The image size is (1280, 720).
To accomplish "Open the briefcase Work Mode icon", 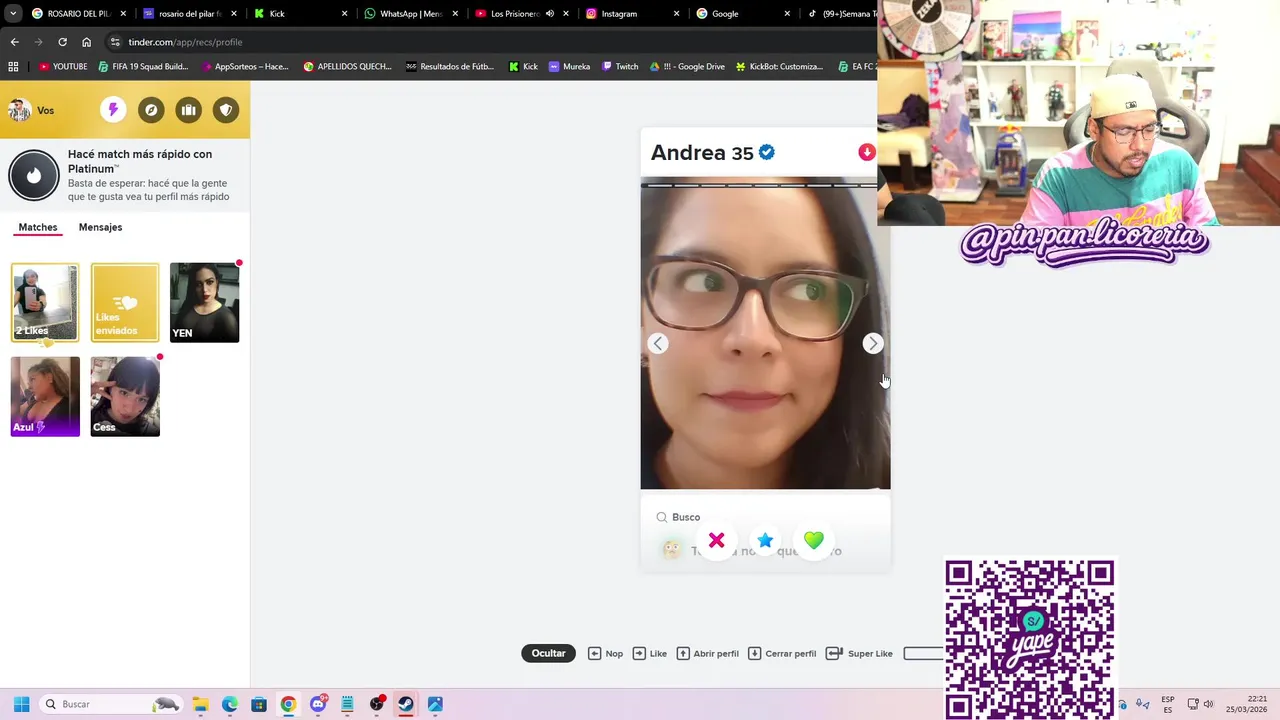I will pyautogui.click(x=189, y=110).
